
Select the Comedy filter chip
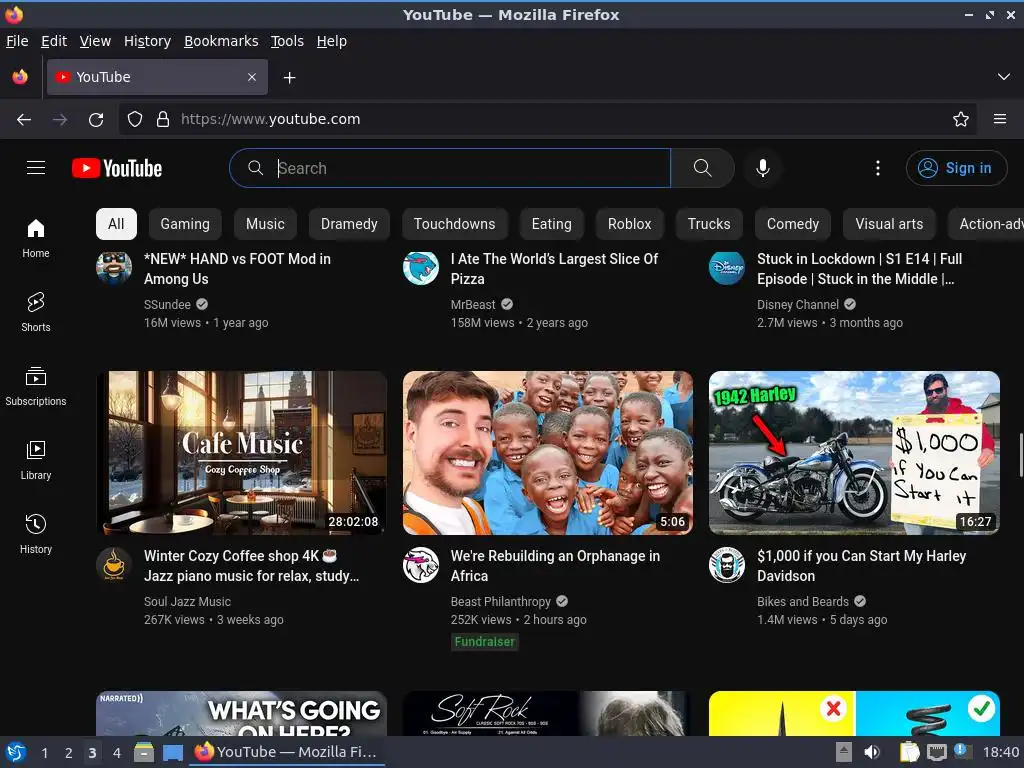click(x=793, y=224)
